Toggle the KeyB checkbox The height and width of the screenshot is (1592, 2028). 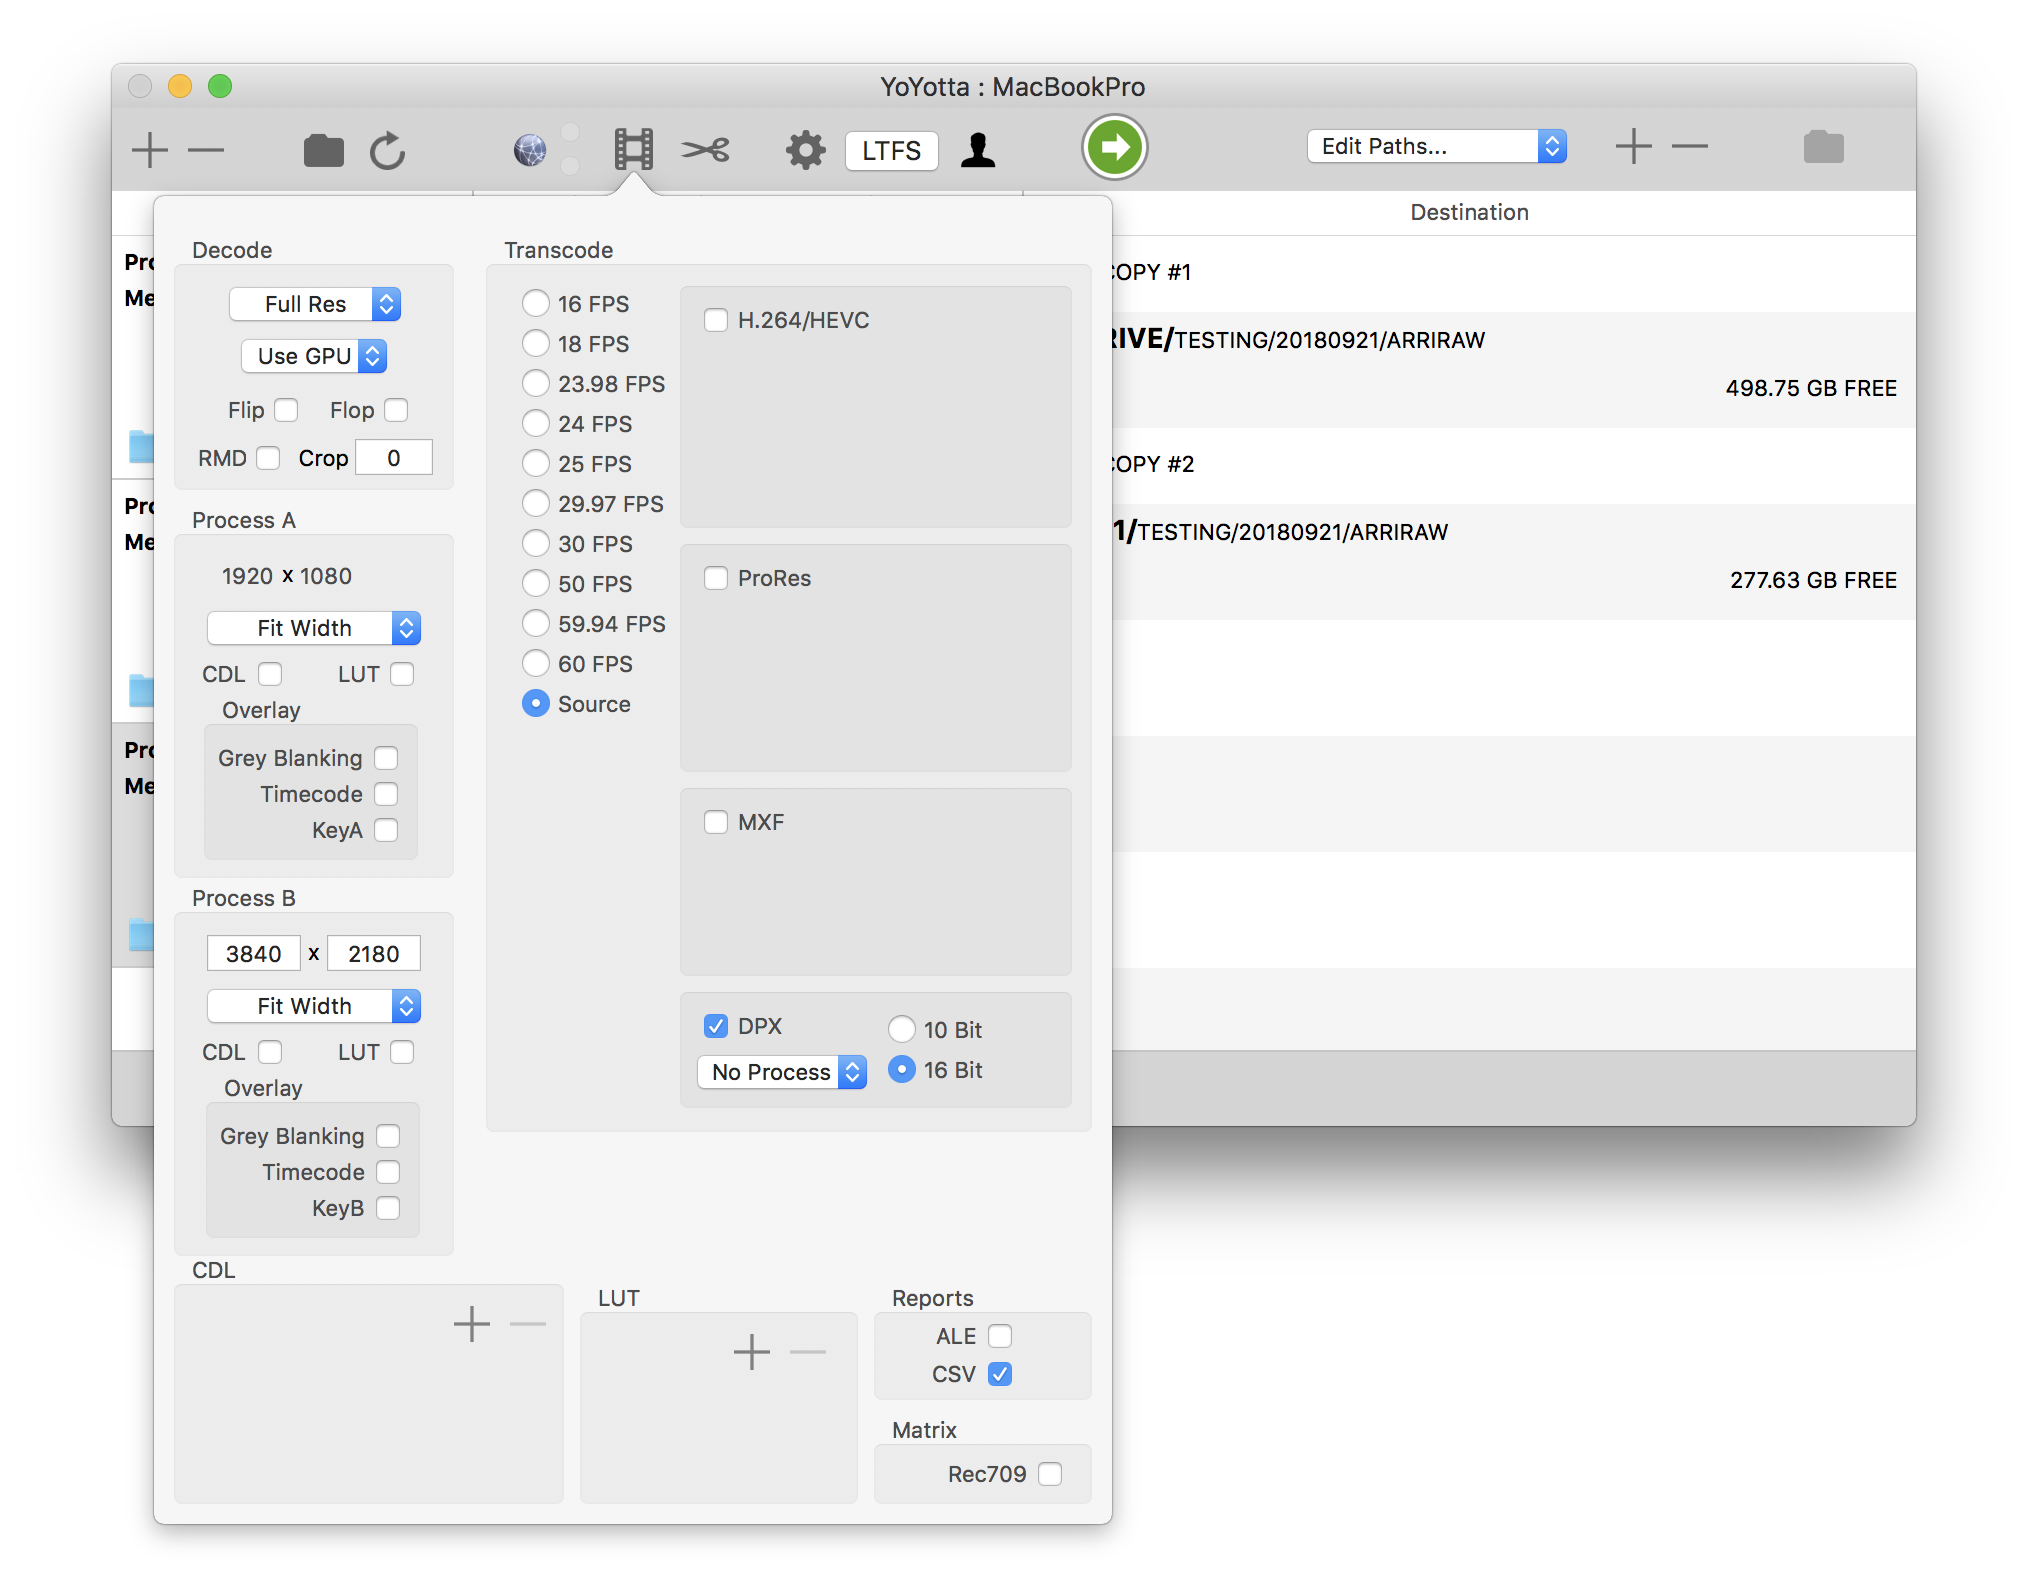point(388,1208)
